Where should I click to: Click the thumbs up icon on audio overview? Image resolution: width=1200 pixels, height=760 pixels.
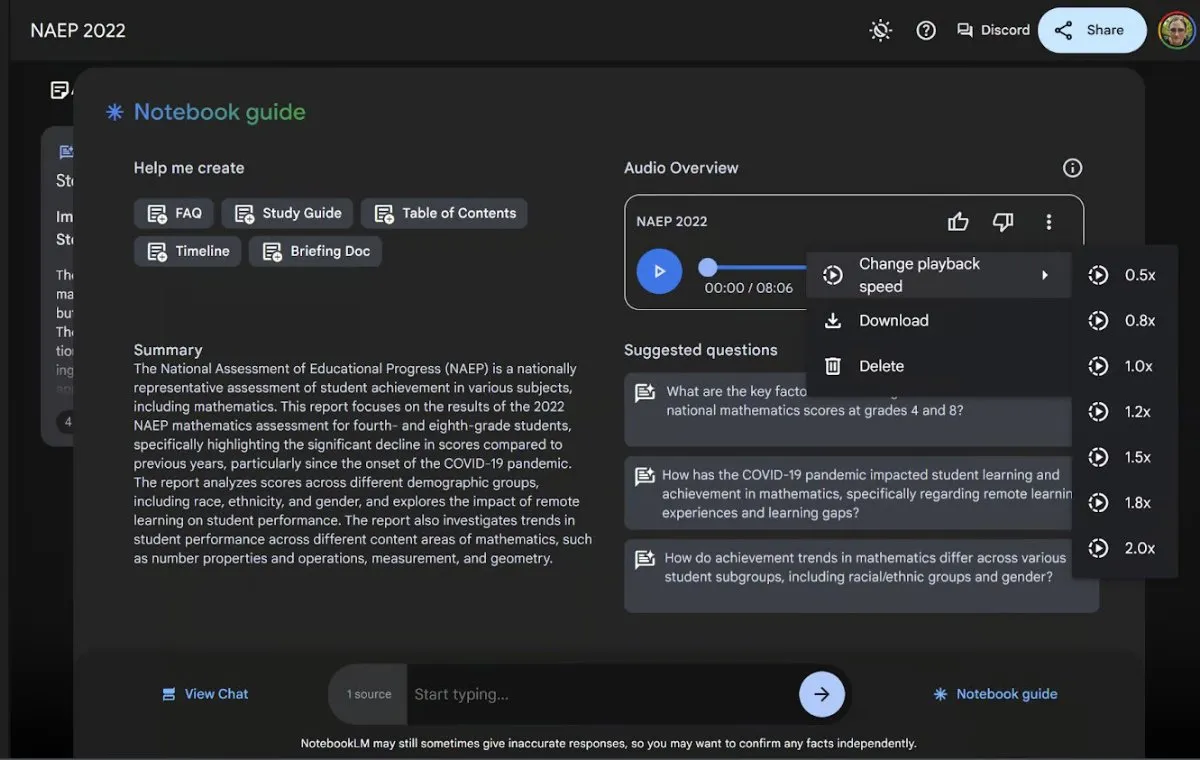tap(958, 222)
